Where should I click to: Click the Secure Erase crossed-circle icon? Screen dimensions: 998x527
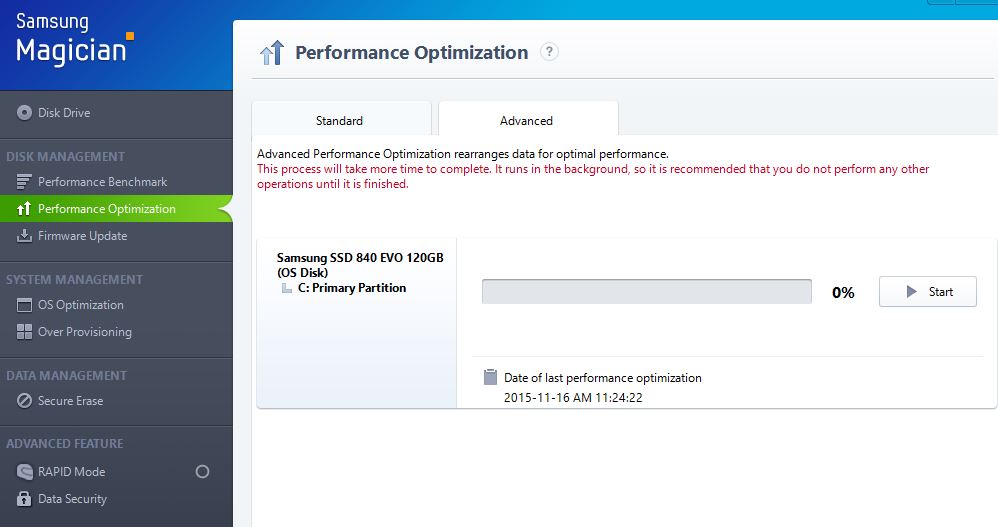pos(24,401)
